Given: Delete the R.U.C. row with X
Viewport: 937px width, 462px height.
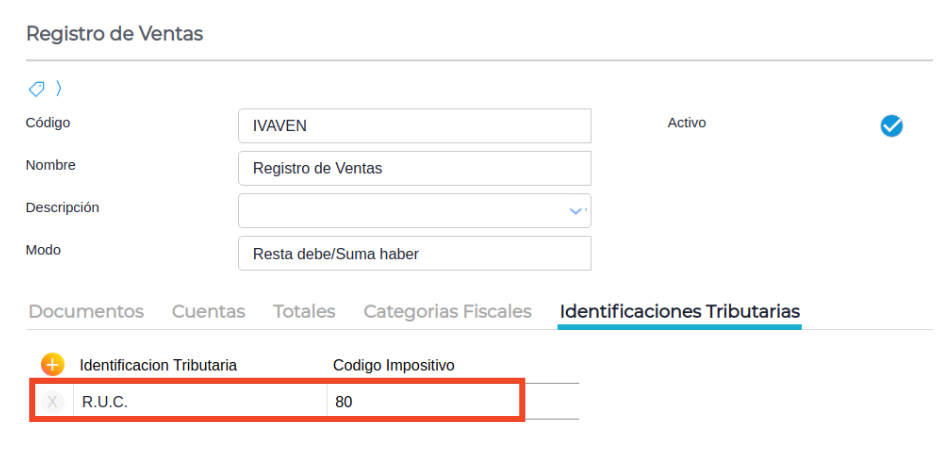Looking at the screenshot, I should 53,402.
